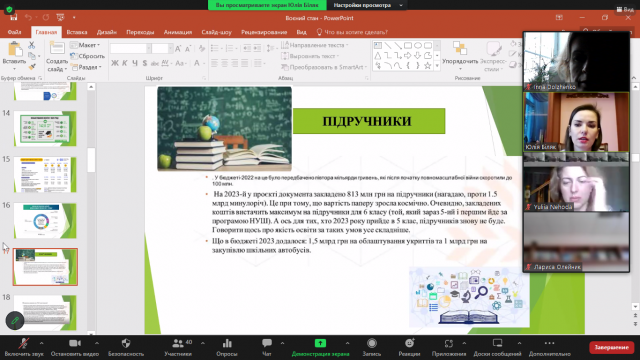Viewport: 640px width, 360px height.
Task: Select slide 18 thumbnail
Action: tap(45, 313)
